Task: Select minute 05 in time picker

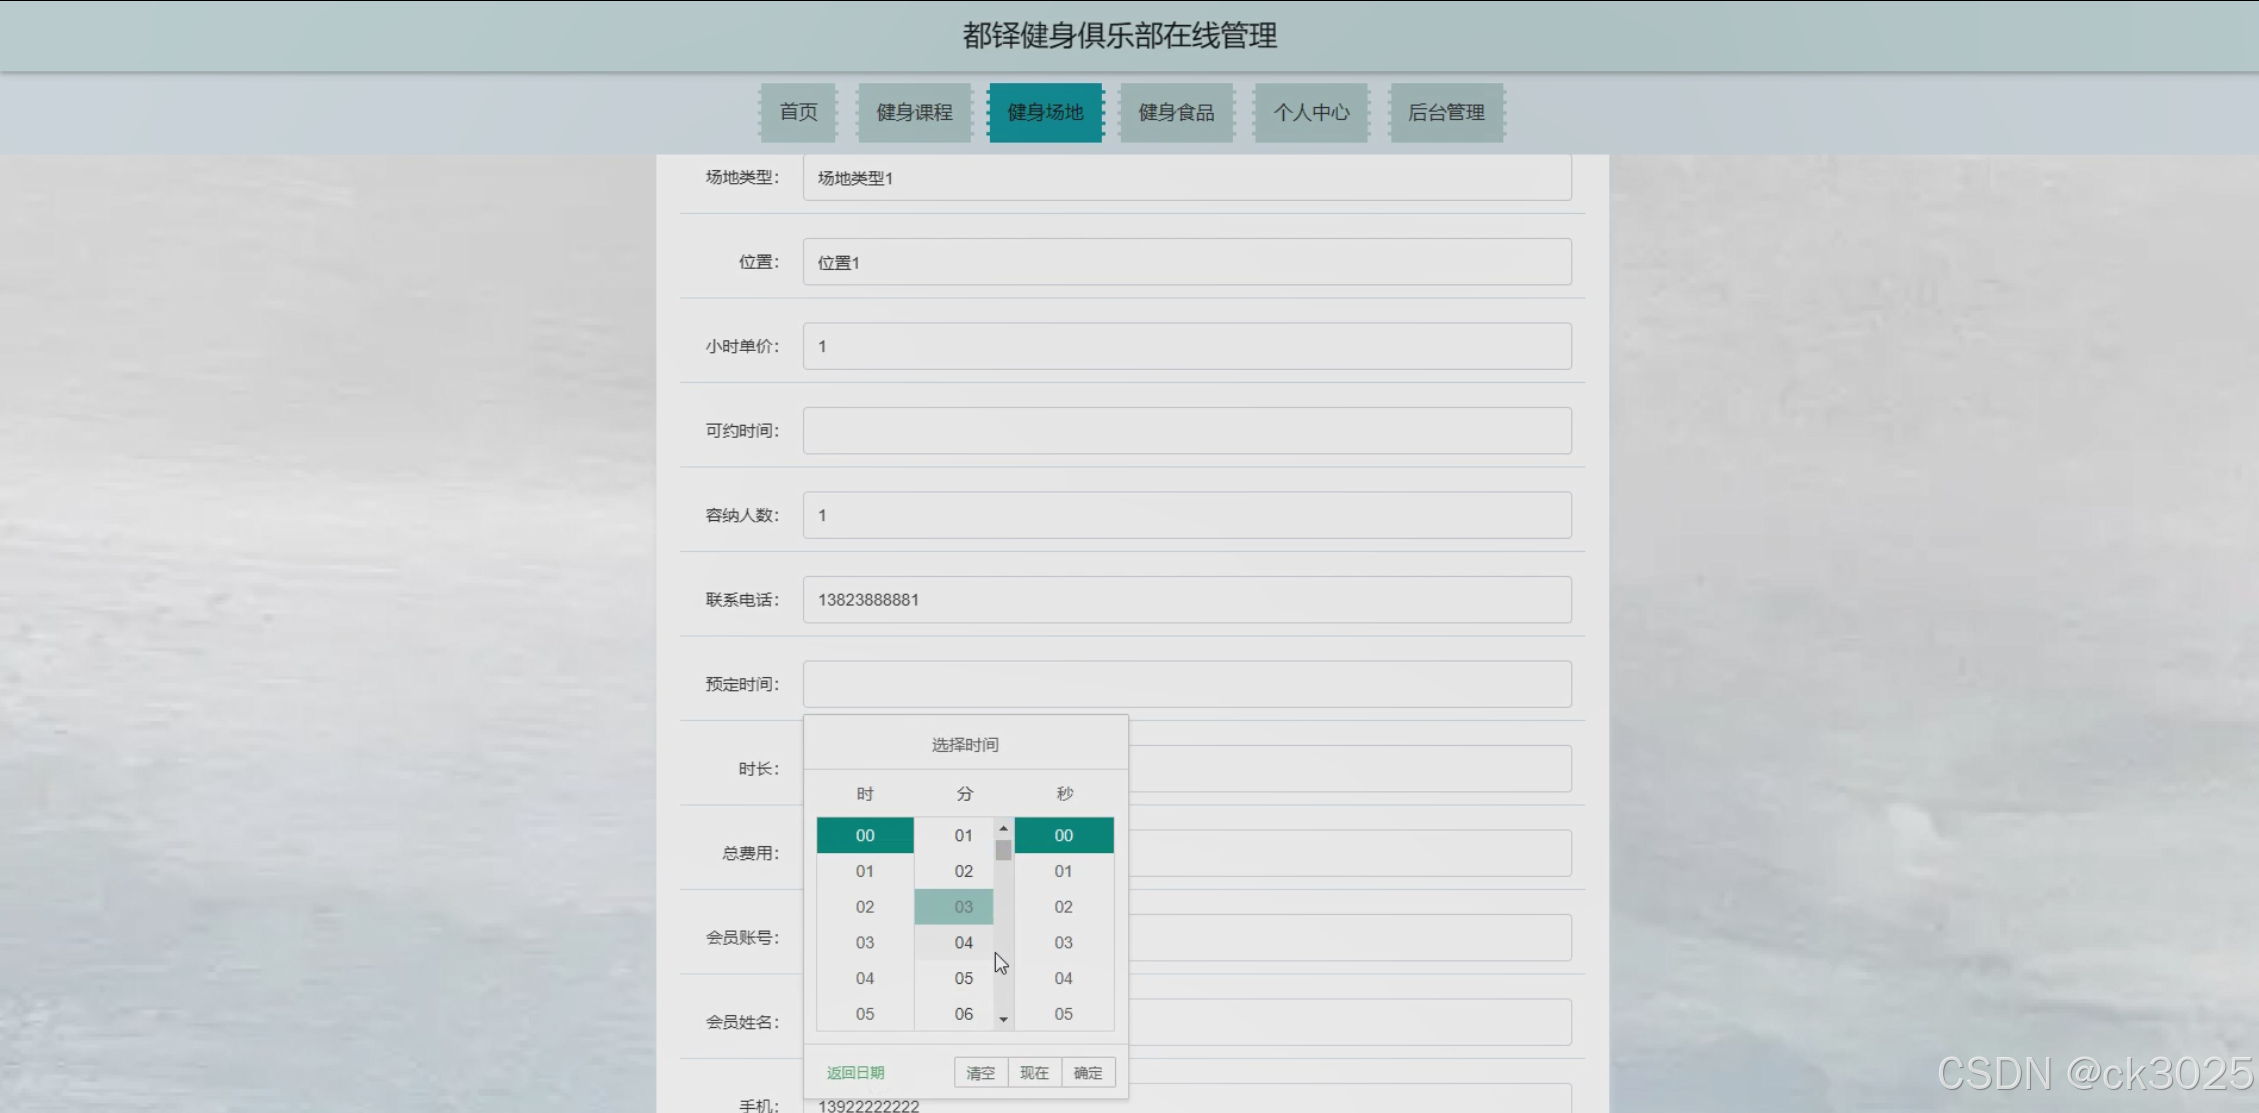Action: click(x=963, y=978)
